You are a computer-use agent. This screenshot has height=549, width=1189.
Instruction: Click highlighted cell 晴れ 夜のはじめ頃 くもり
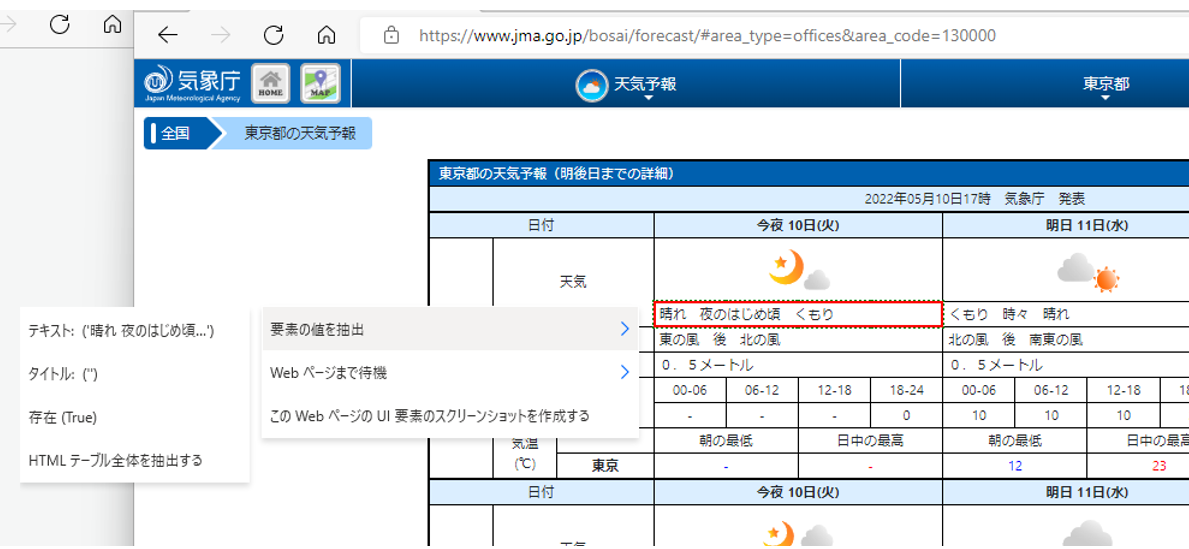[798, 314]
